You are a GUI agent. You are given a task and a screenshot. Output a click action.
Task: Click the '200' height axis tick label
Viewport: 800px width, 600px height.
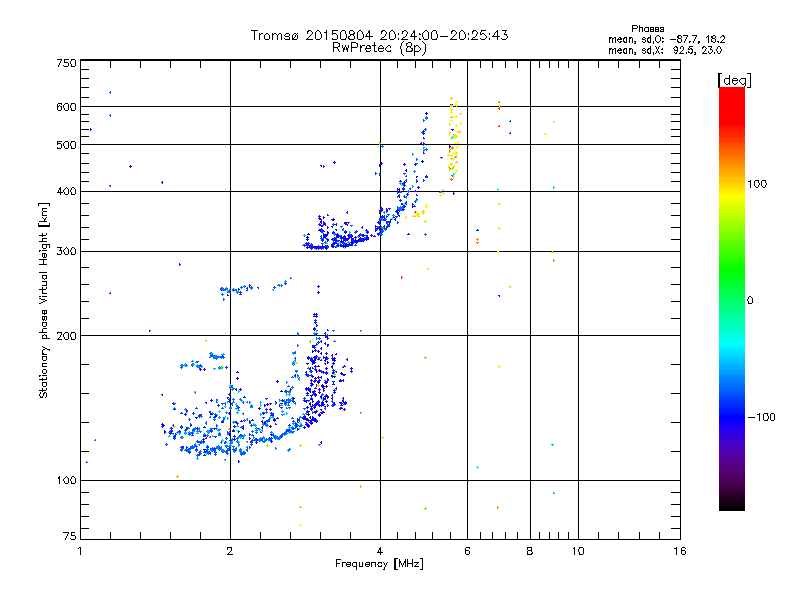coord(67,336)
